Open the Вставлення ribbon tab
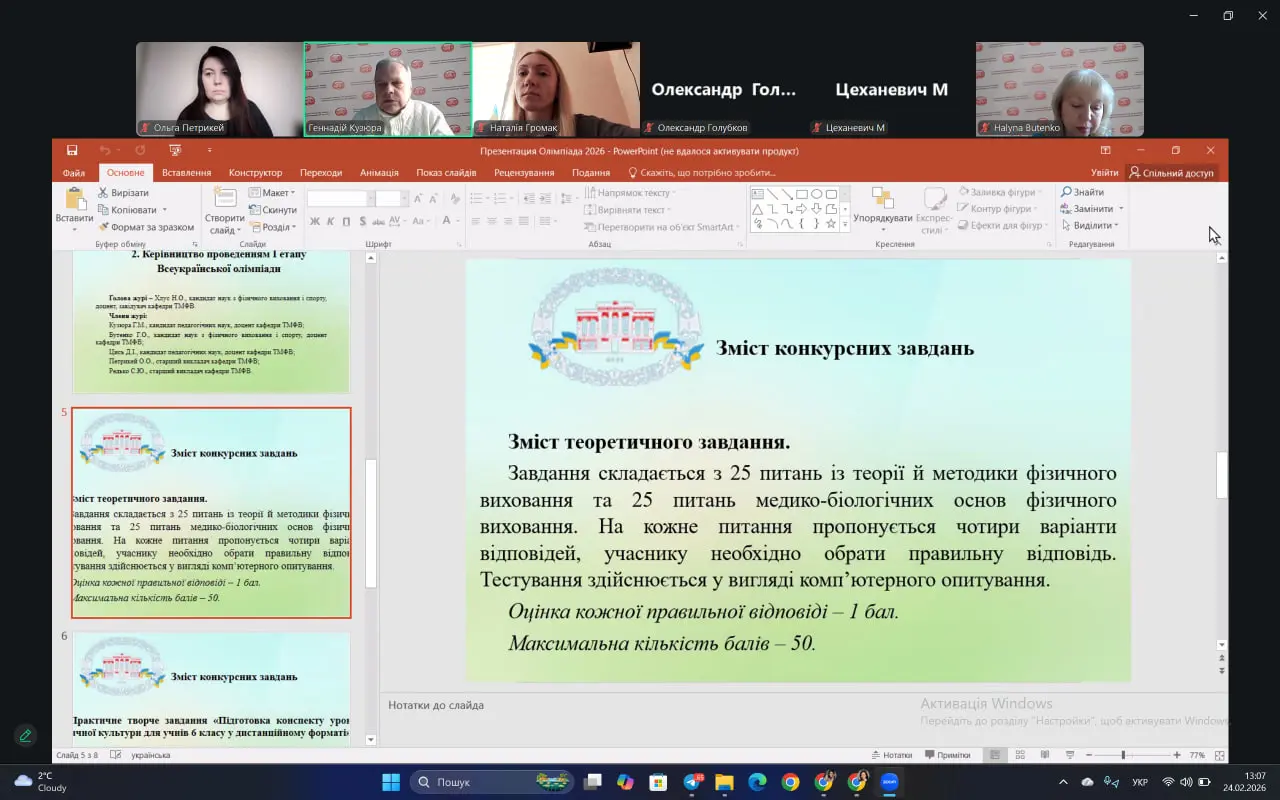1280x800 pixels. click(186, 173)
